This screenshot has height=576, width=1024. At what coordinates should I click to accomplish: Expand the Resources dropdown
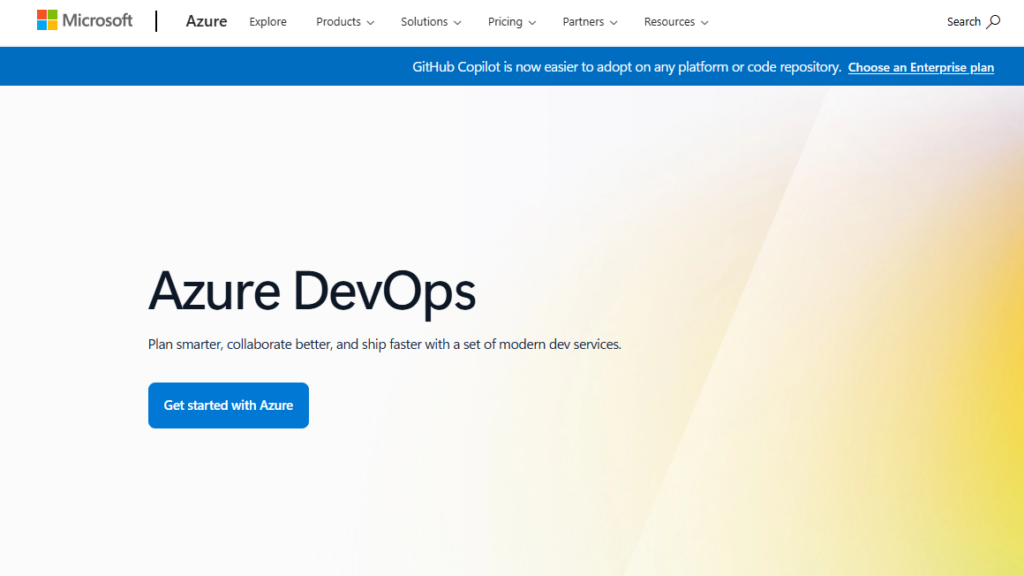point(676,22)
